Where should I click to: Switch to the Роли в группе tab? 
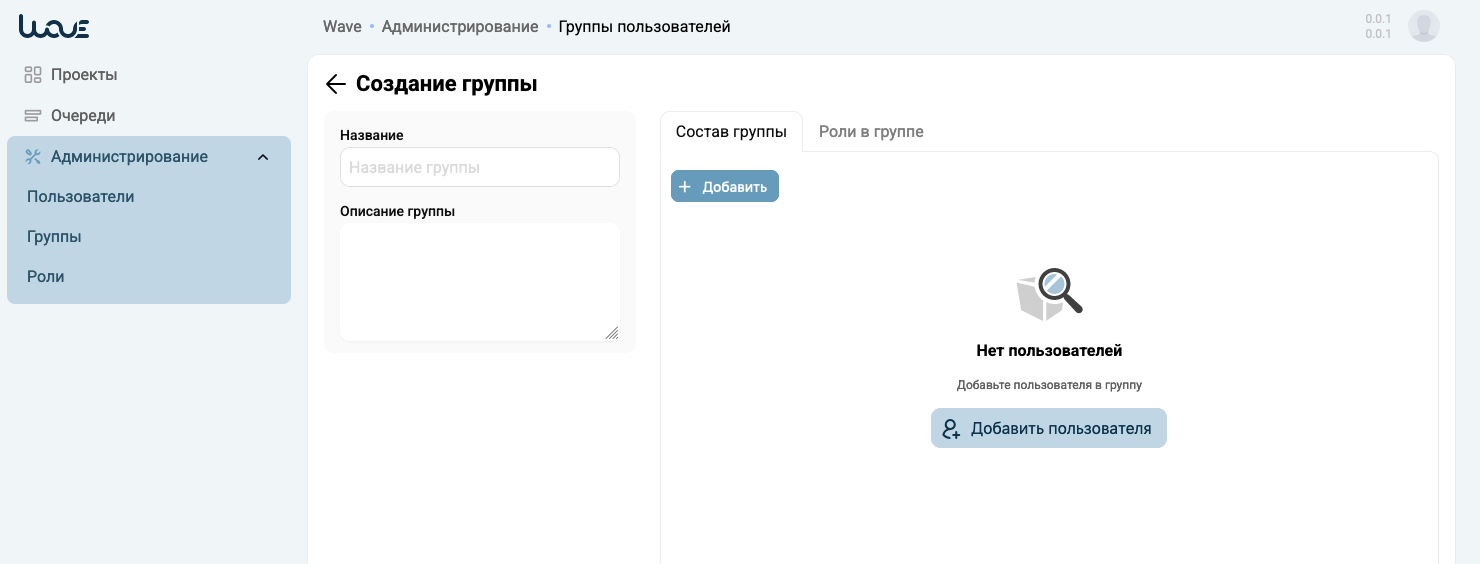pos(871,132)
